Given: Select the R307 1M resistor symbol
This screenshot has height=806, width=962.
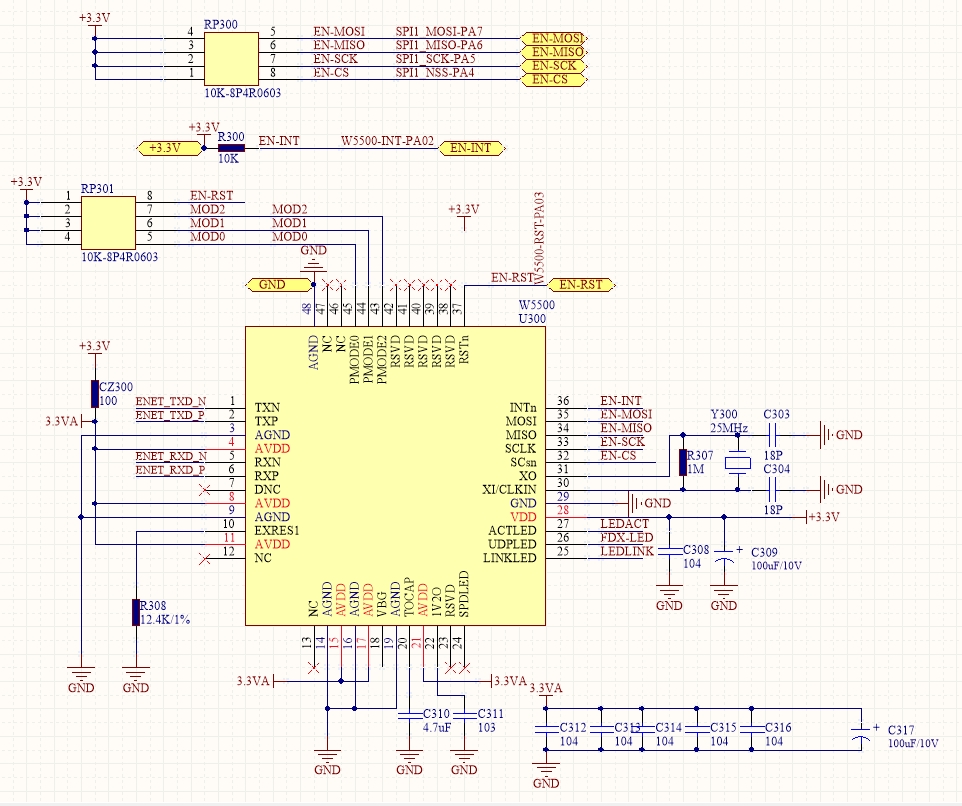Looking at the screenshot, I should 683,462.
